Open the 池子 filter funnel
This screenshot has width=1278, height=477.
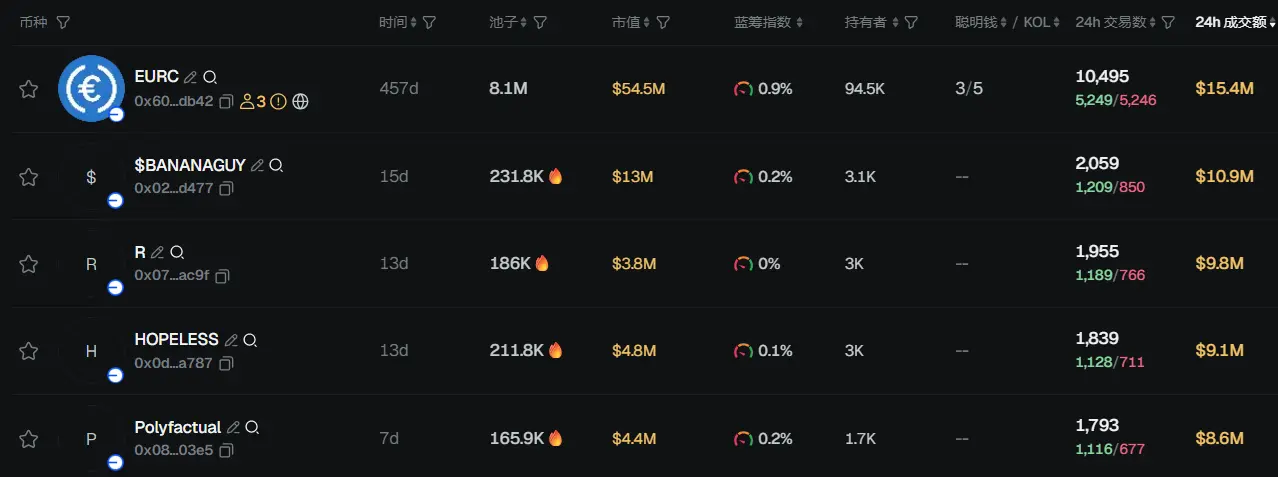540,22
